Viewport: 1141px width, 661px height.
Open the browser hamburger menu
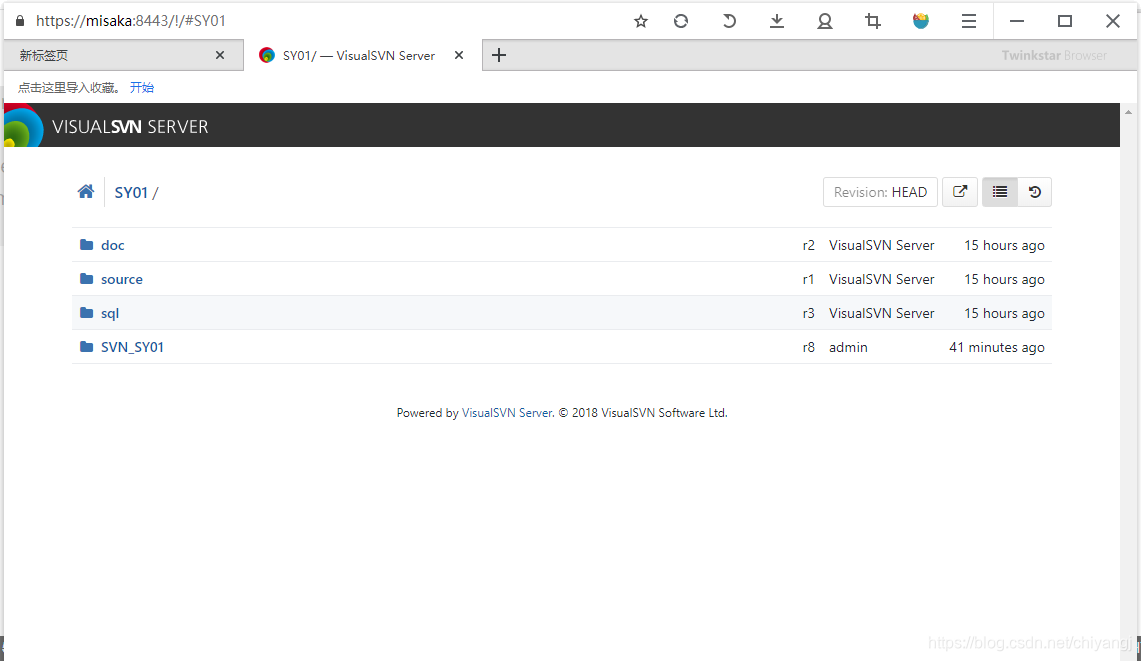(x=969, y=21)
